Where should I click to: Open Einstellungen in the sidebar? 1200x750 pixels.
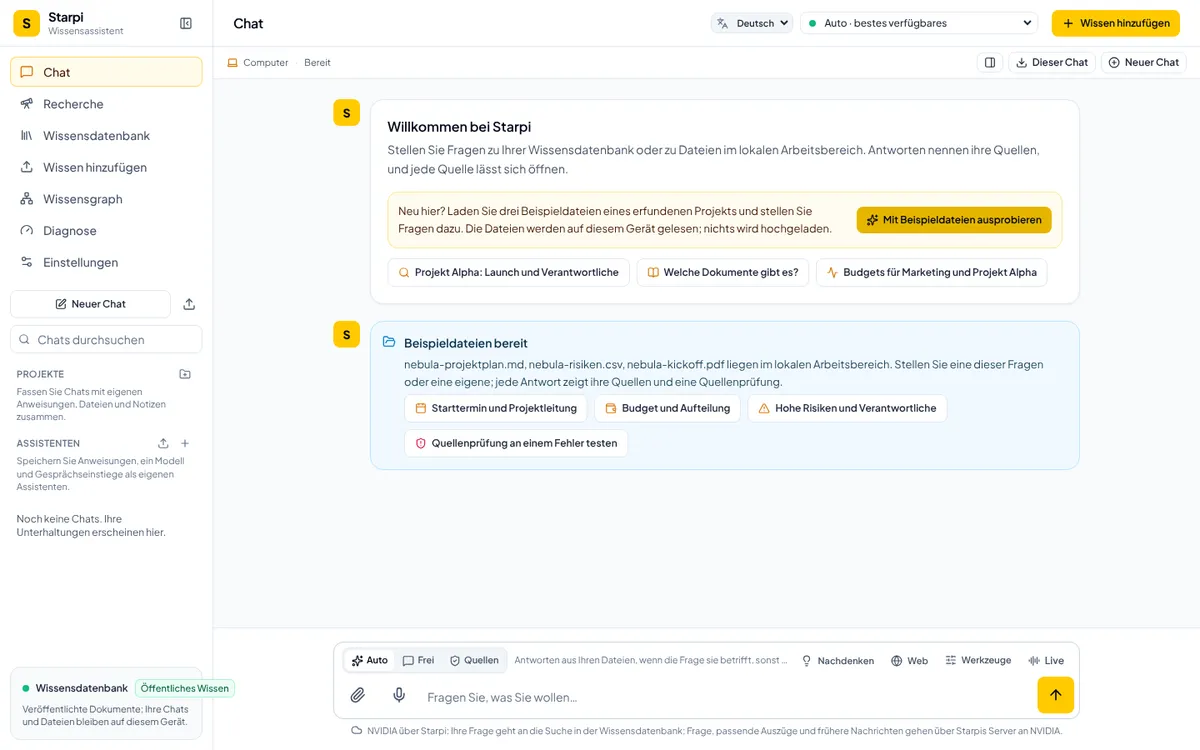(106, 262)
